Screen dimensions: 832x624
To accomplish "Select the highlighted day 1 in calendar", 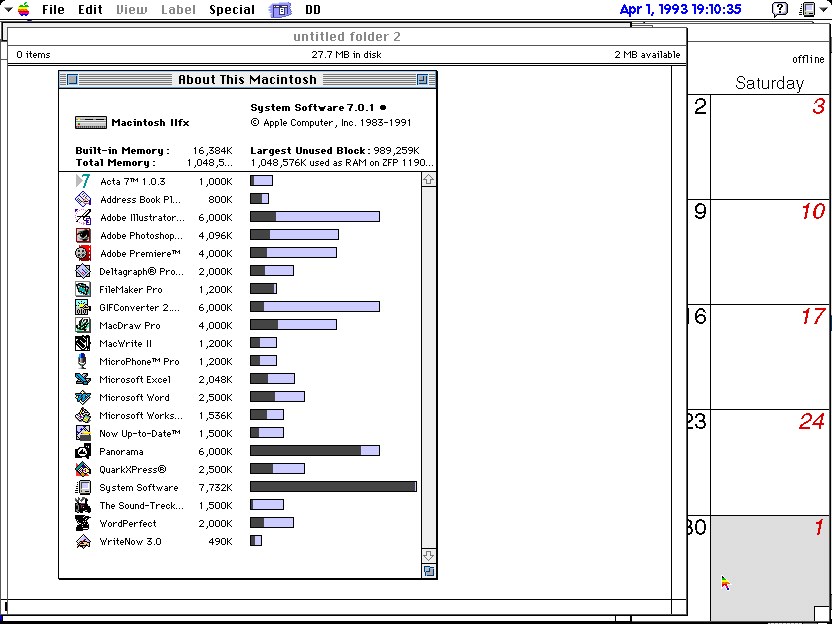I will [770, 568].
